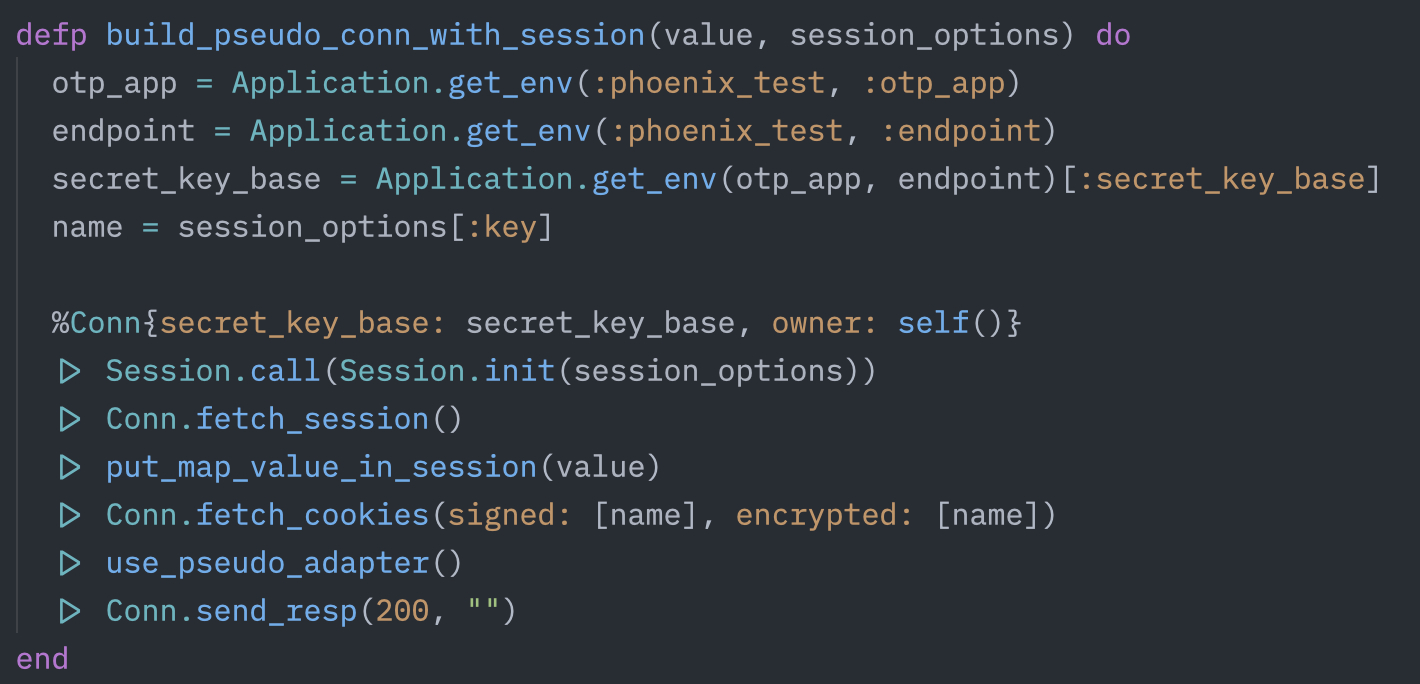Click the pipe operator before use_pseudo_adapter
This screenshot has height=684, width=1420.
tap(69, 563)
